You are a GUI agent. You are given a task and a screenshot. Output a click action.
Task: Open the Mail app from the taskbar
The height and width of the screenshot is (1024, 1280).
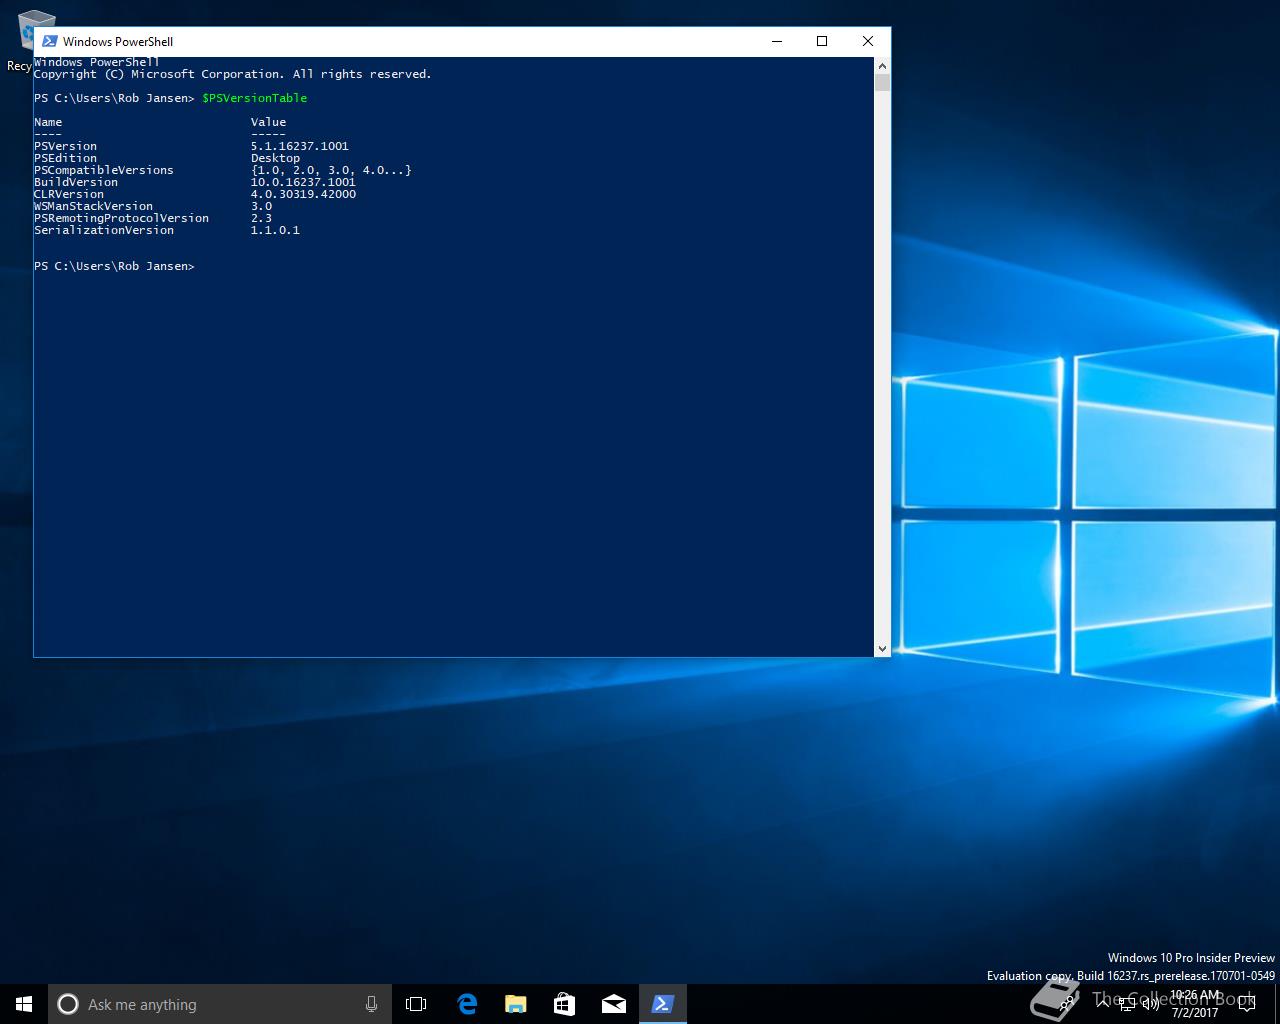(x=613, y=1004)
